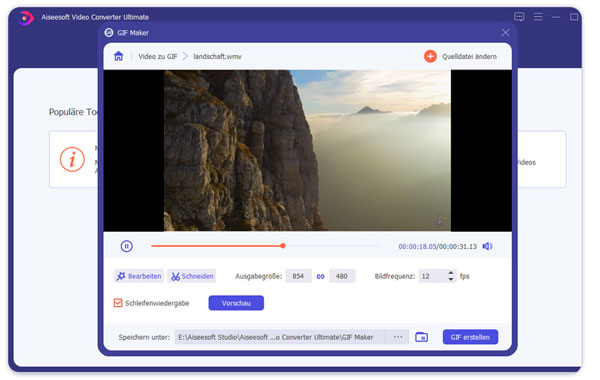This screenshot has height=380, width=600.
Task: Toggle the Schleifenwiedergabe checkbox
Action: (x=118, y=303)
